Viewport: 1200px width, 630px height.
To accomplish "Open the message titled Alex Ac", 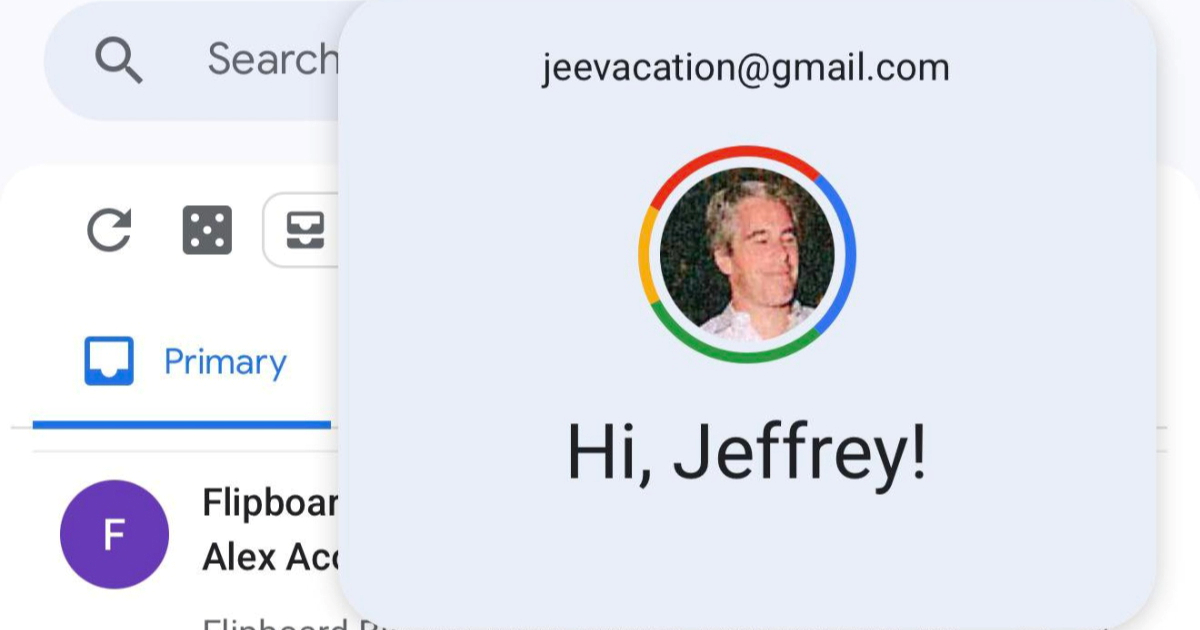I will (x=270, y=557).
